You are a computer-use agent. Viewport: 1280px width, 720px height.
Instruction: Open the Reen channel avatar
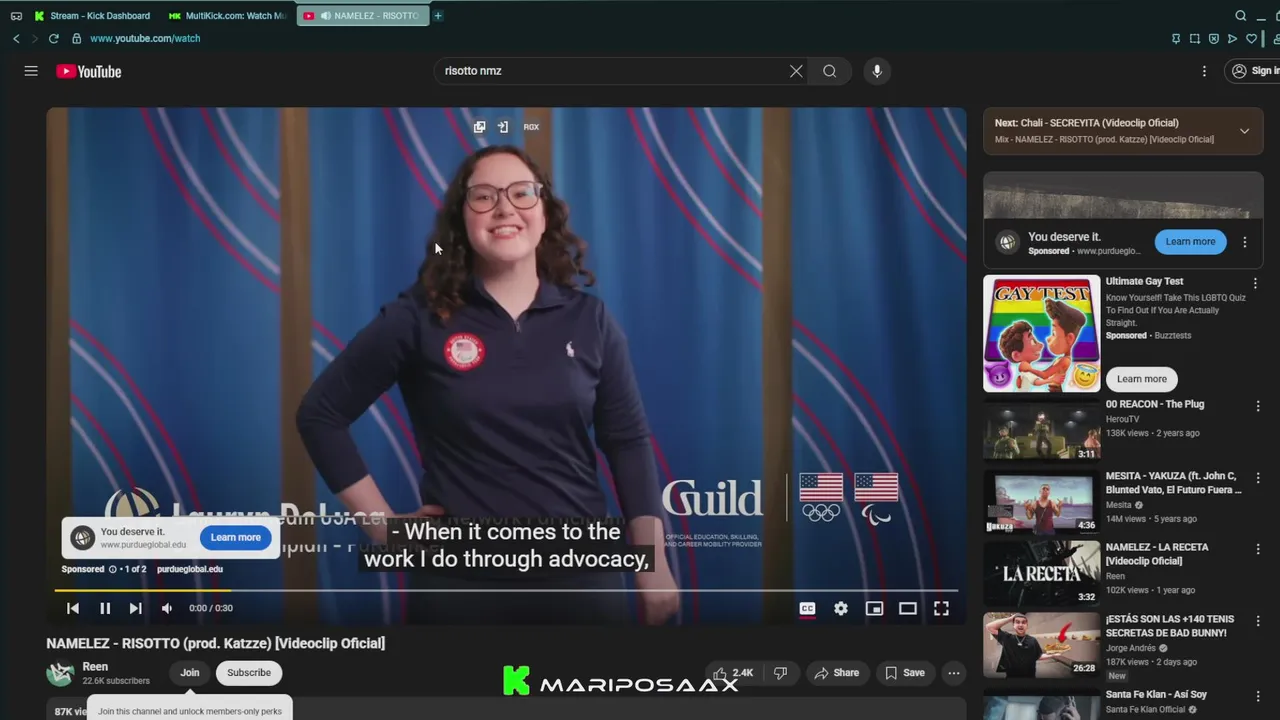click(60, 673)
